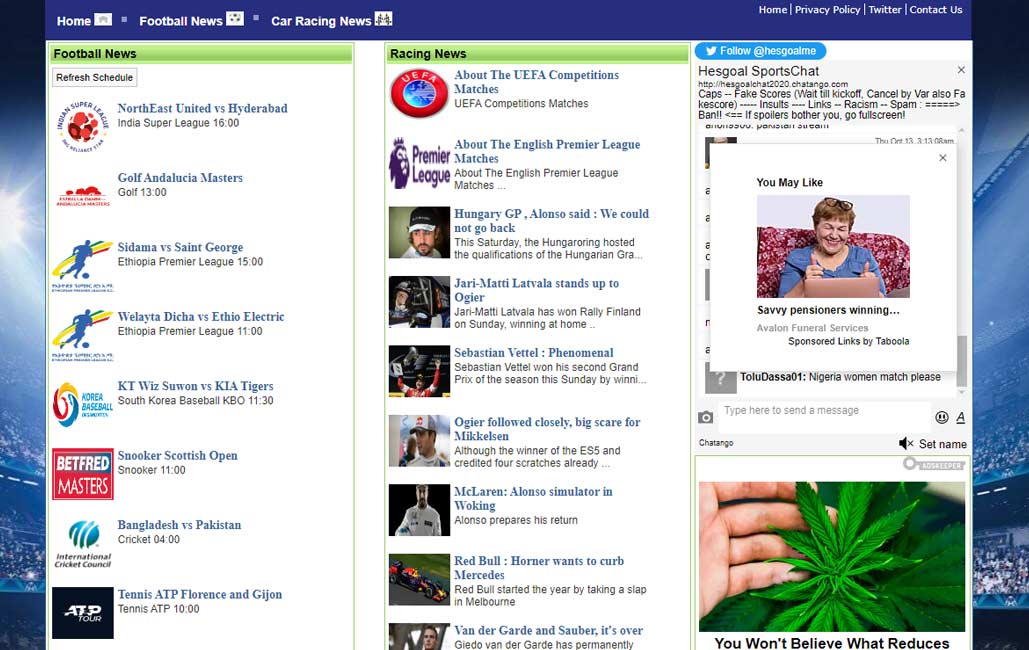
Task: Click the logo beside Welayta Dicha vs Ethio Electric
Action: coord(83,335)
